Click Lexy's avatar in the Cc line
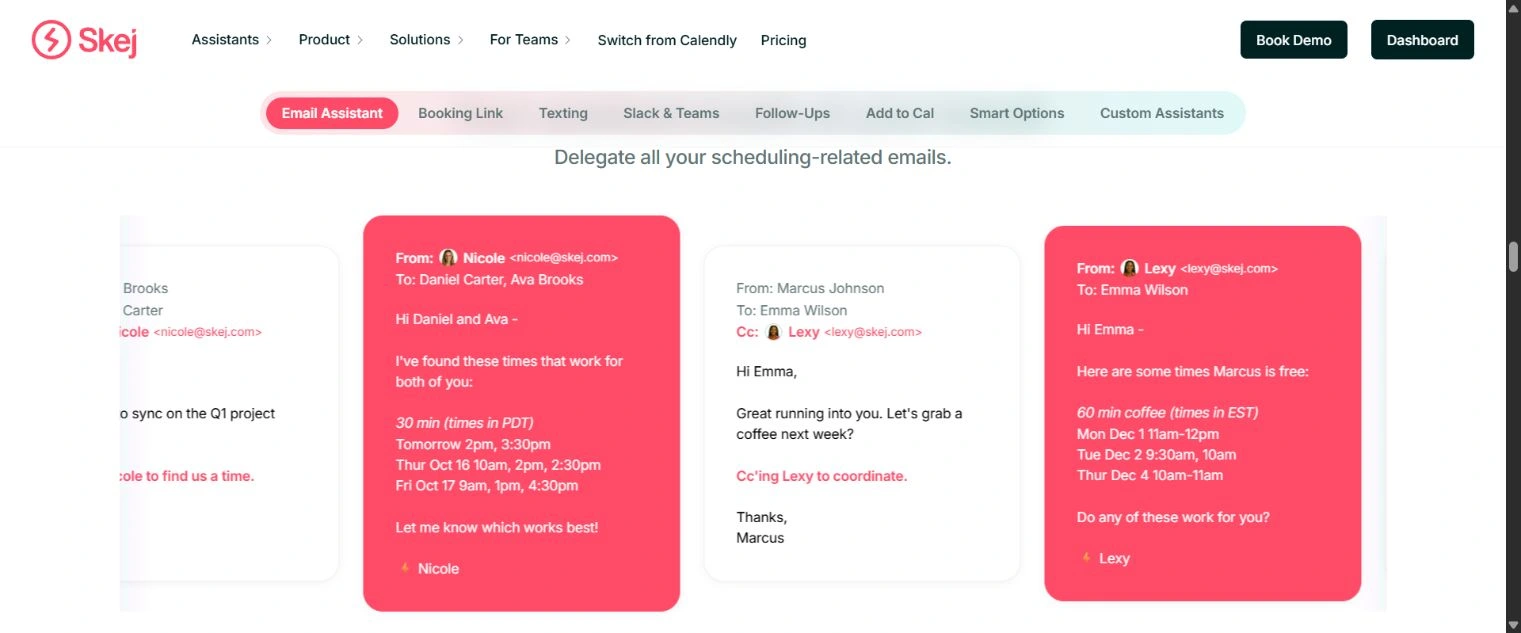This screenshot has width=1521, height=633. (x=773, y=332)
